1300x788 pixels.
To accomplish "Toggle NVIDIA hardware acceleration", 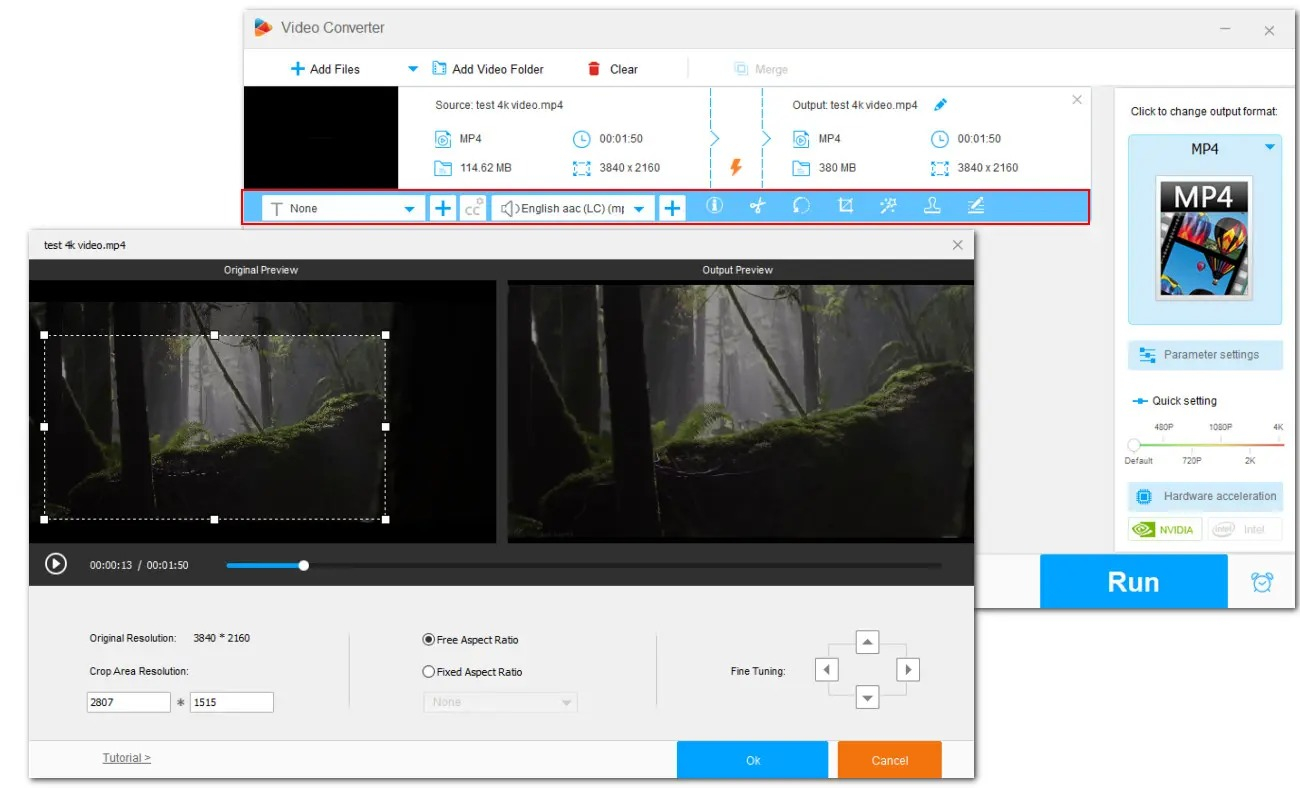I will 1165,529.
